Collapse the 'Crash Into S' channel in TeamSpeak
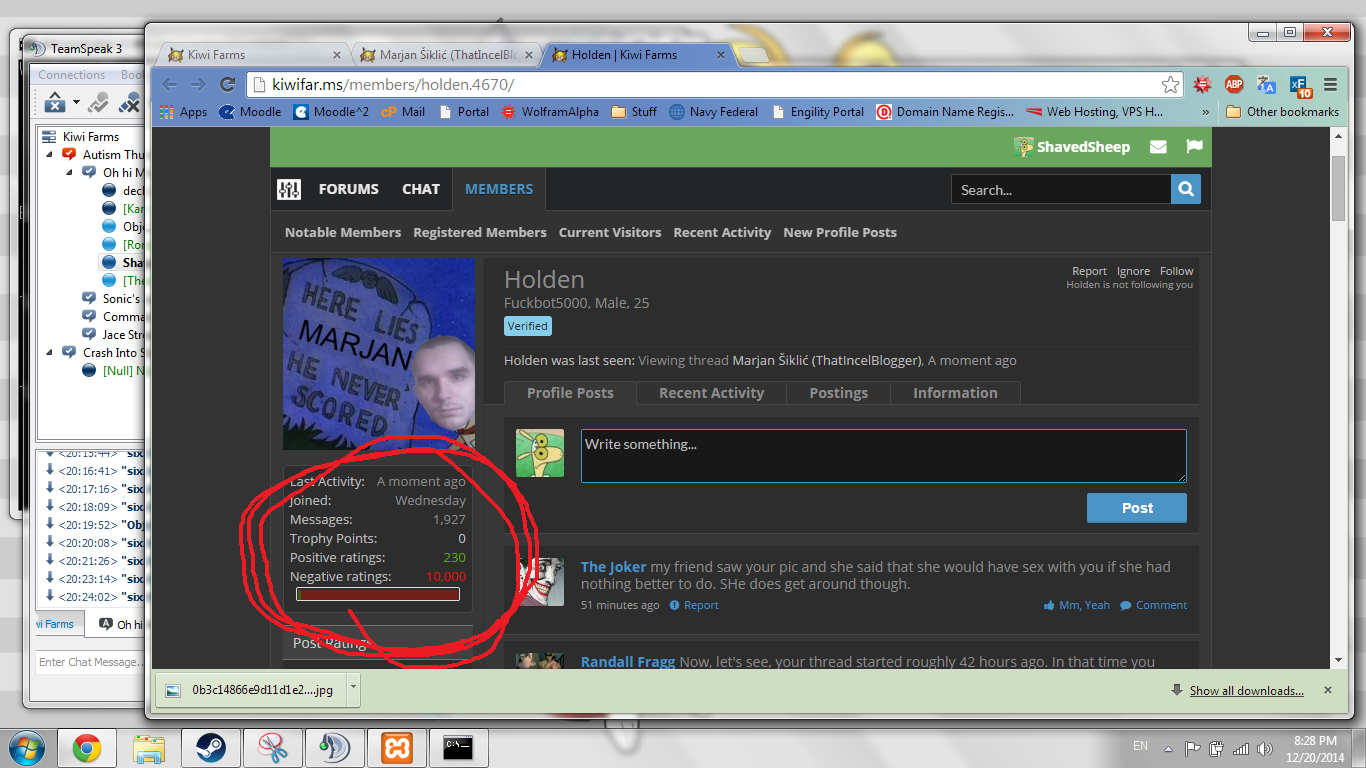The width and height of the screenshot is (1366, 768). click(x=49, y=353)
